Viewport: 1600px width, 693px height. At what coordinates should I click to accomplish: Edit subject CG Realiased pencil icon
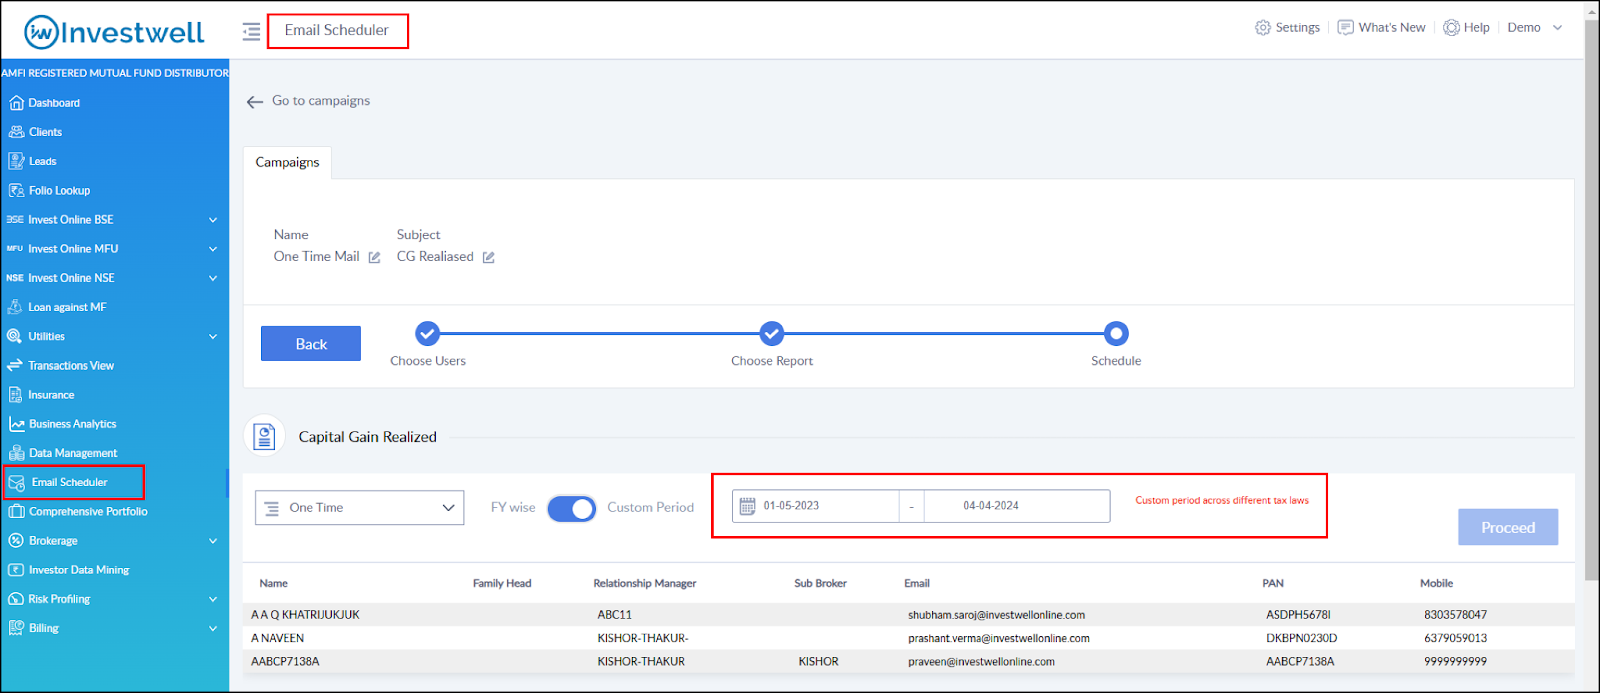[489, 258]
